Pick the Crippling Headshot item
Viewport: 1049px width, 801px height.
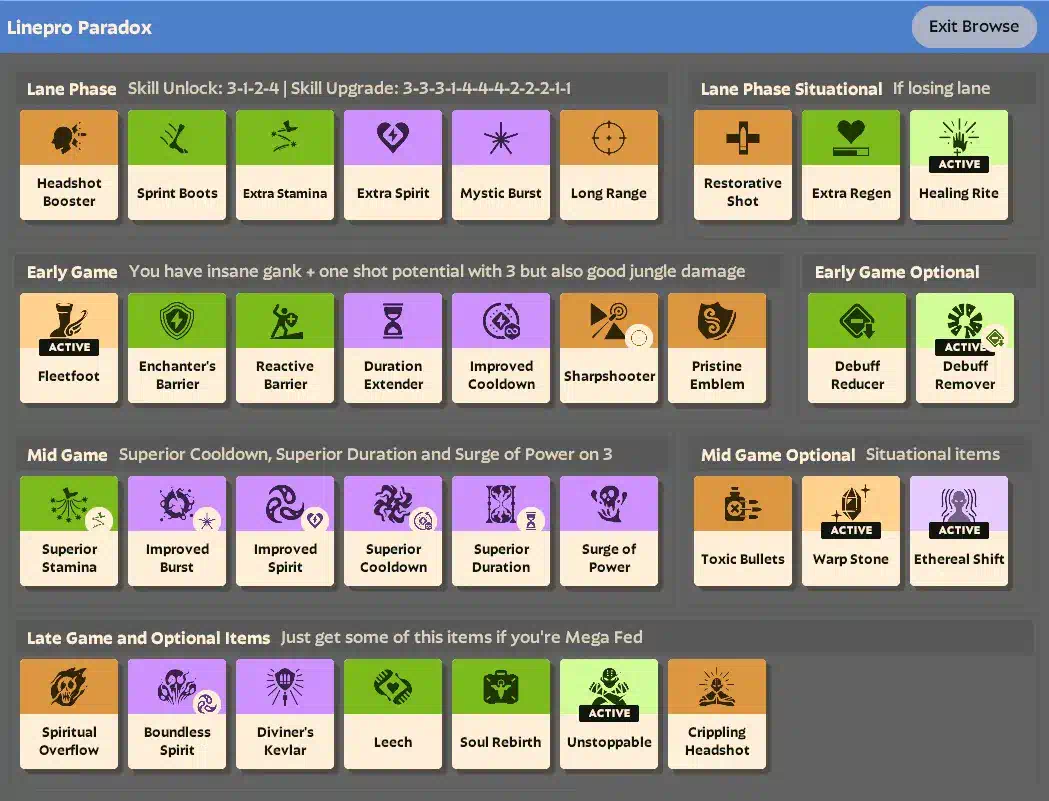(717, 714)
